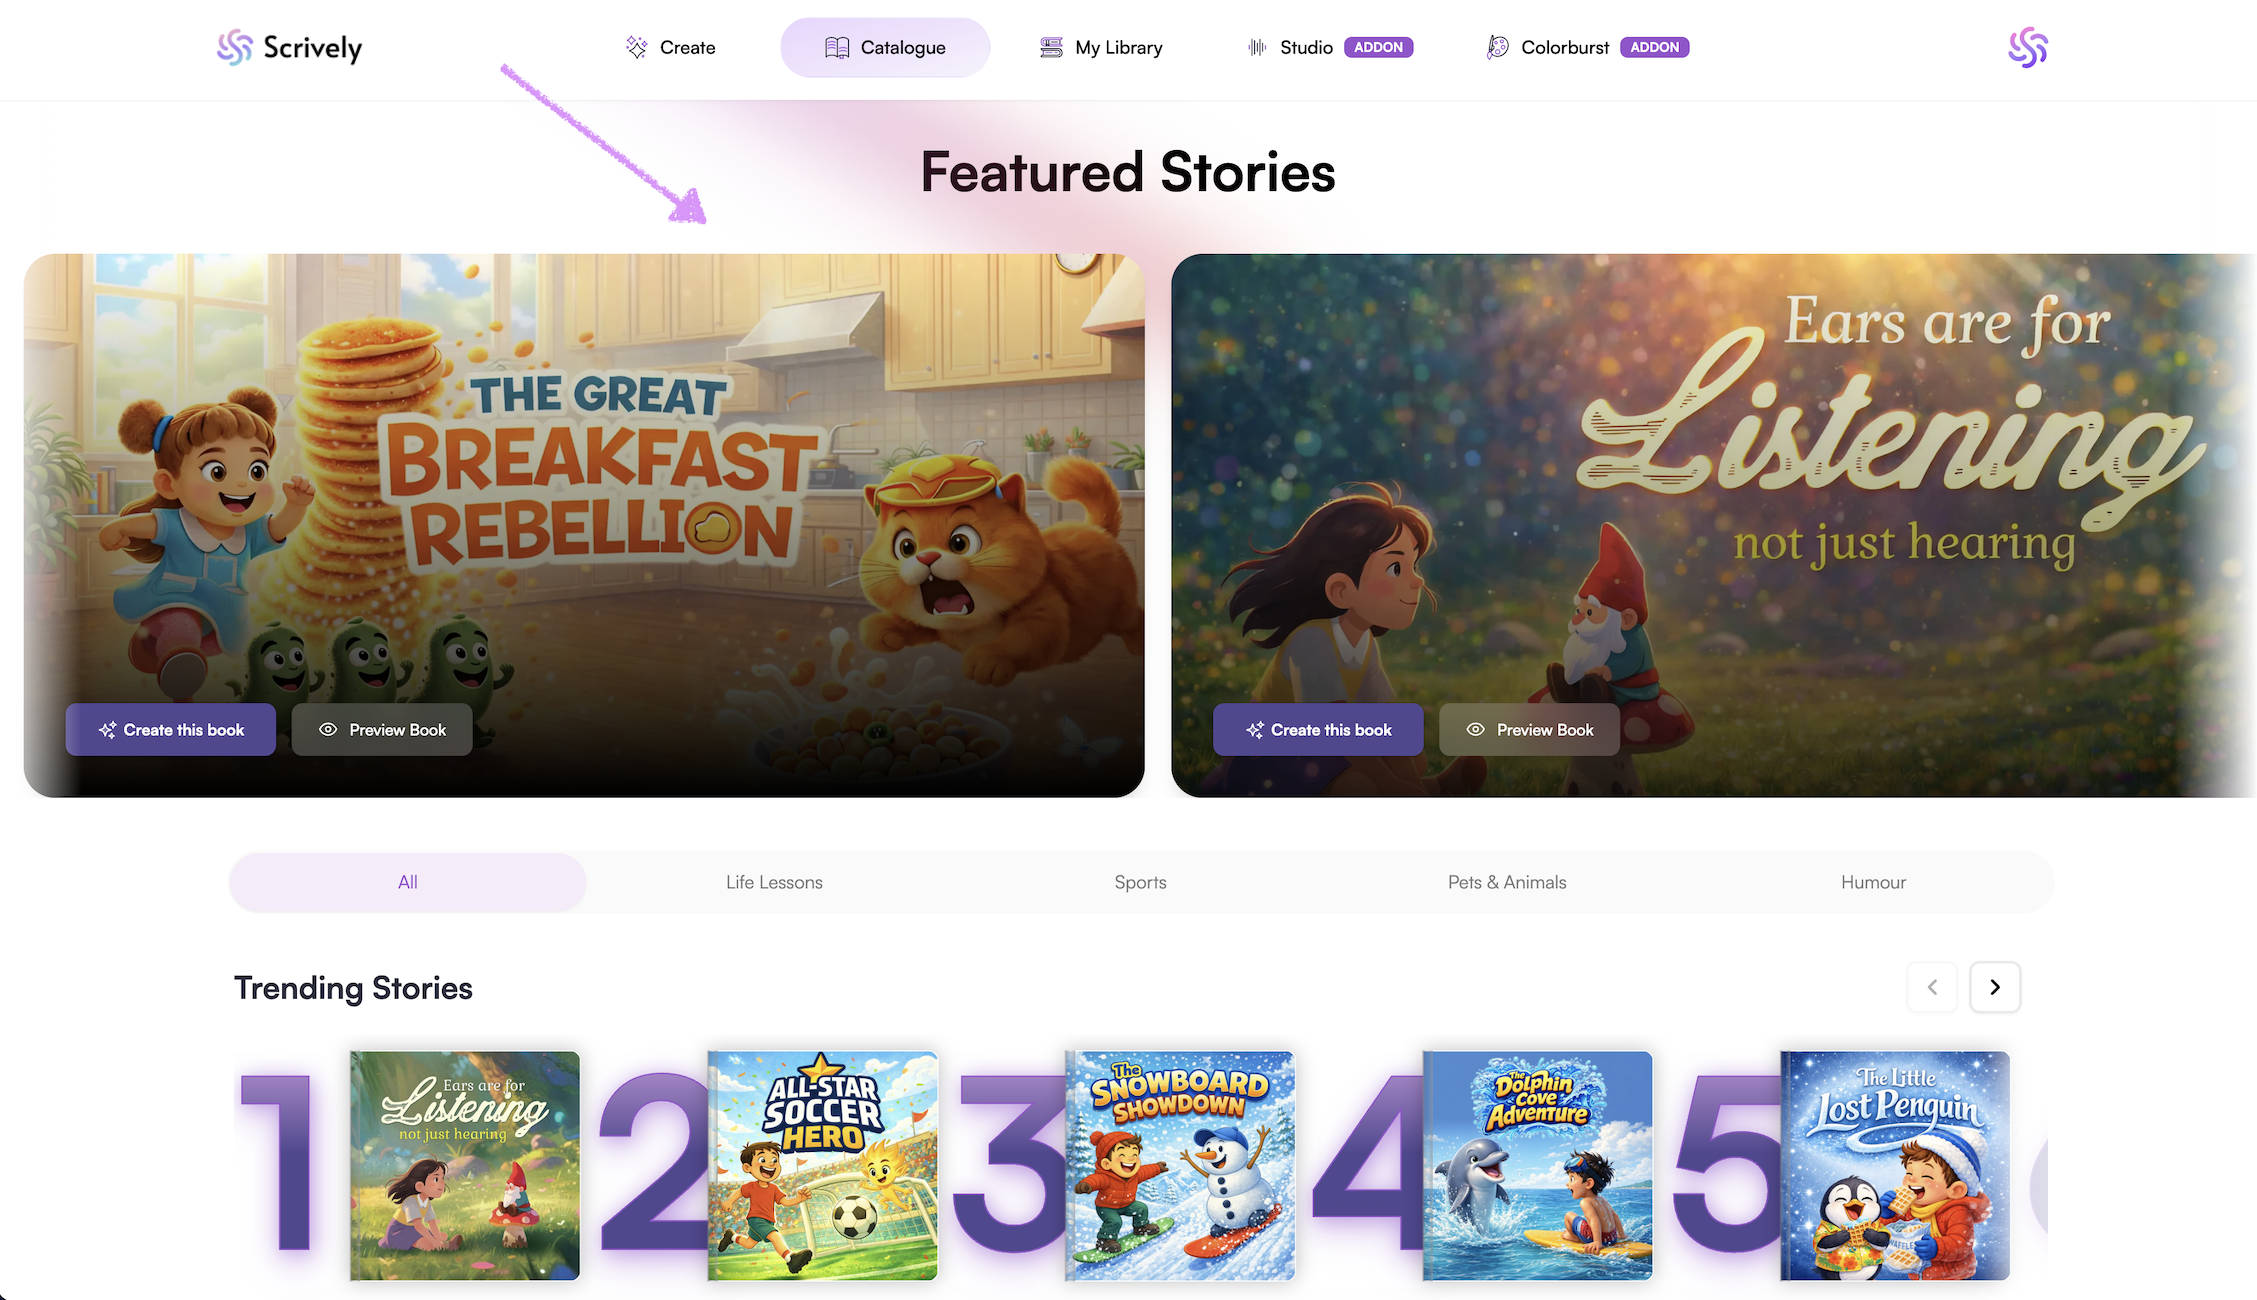Show next trending stories with right chevron
The width and height of the screenshot is (2257, 1300).
[1995, 987]
